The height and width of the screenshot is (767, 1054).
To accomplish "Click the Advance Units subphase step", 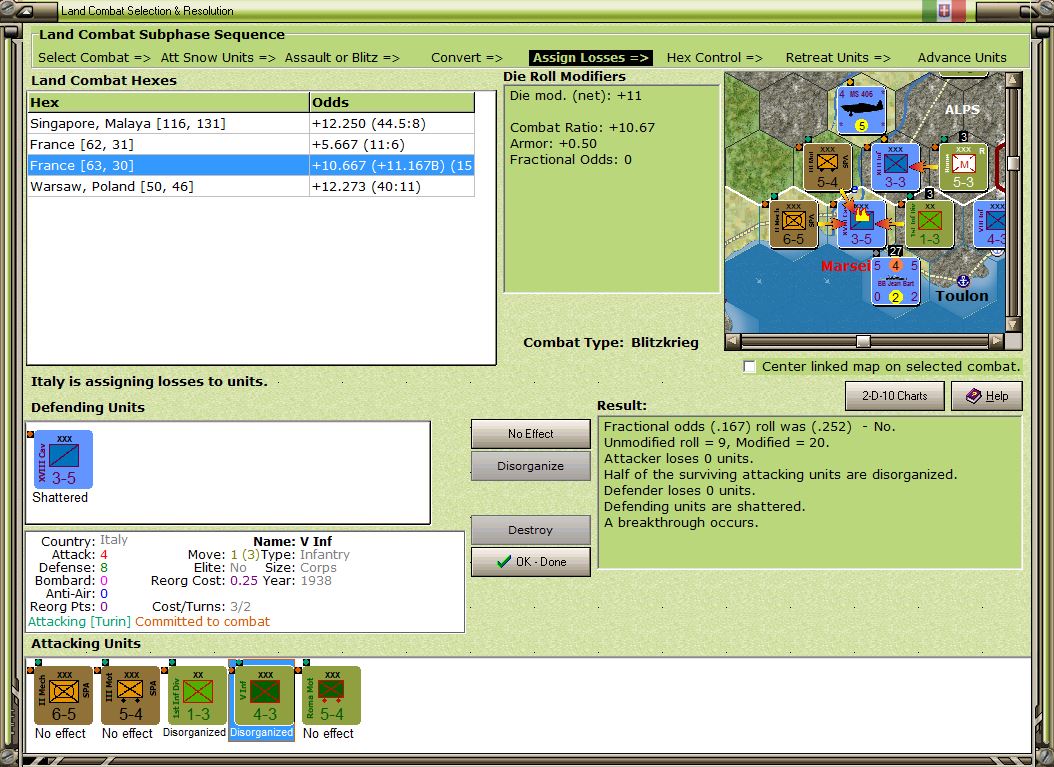I will pos(962,58).
